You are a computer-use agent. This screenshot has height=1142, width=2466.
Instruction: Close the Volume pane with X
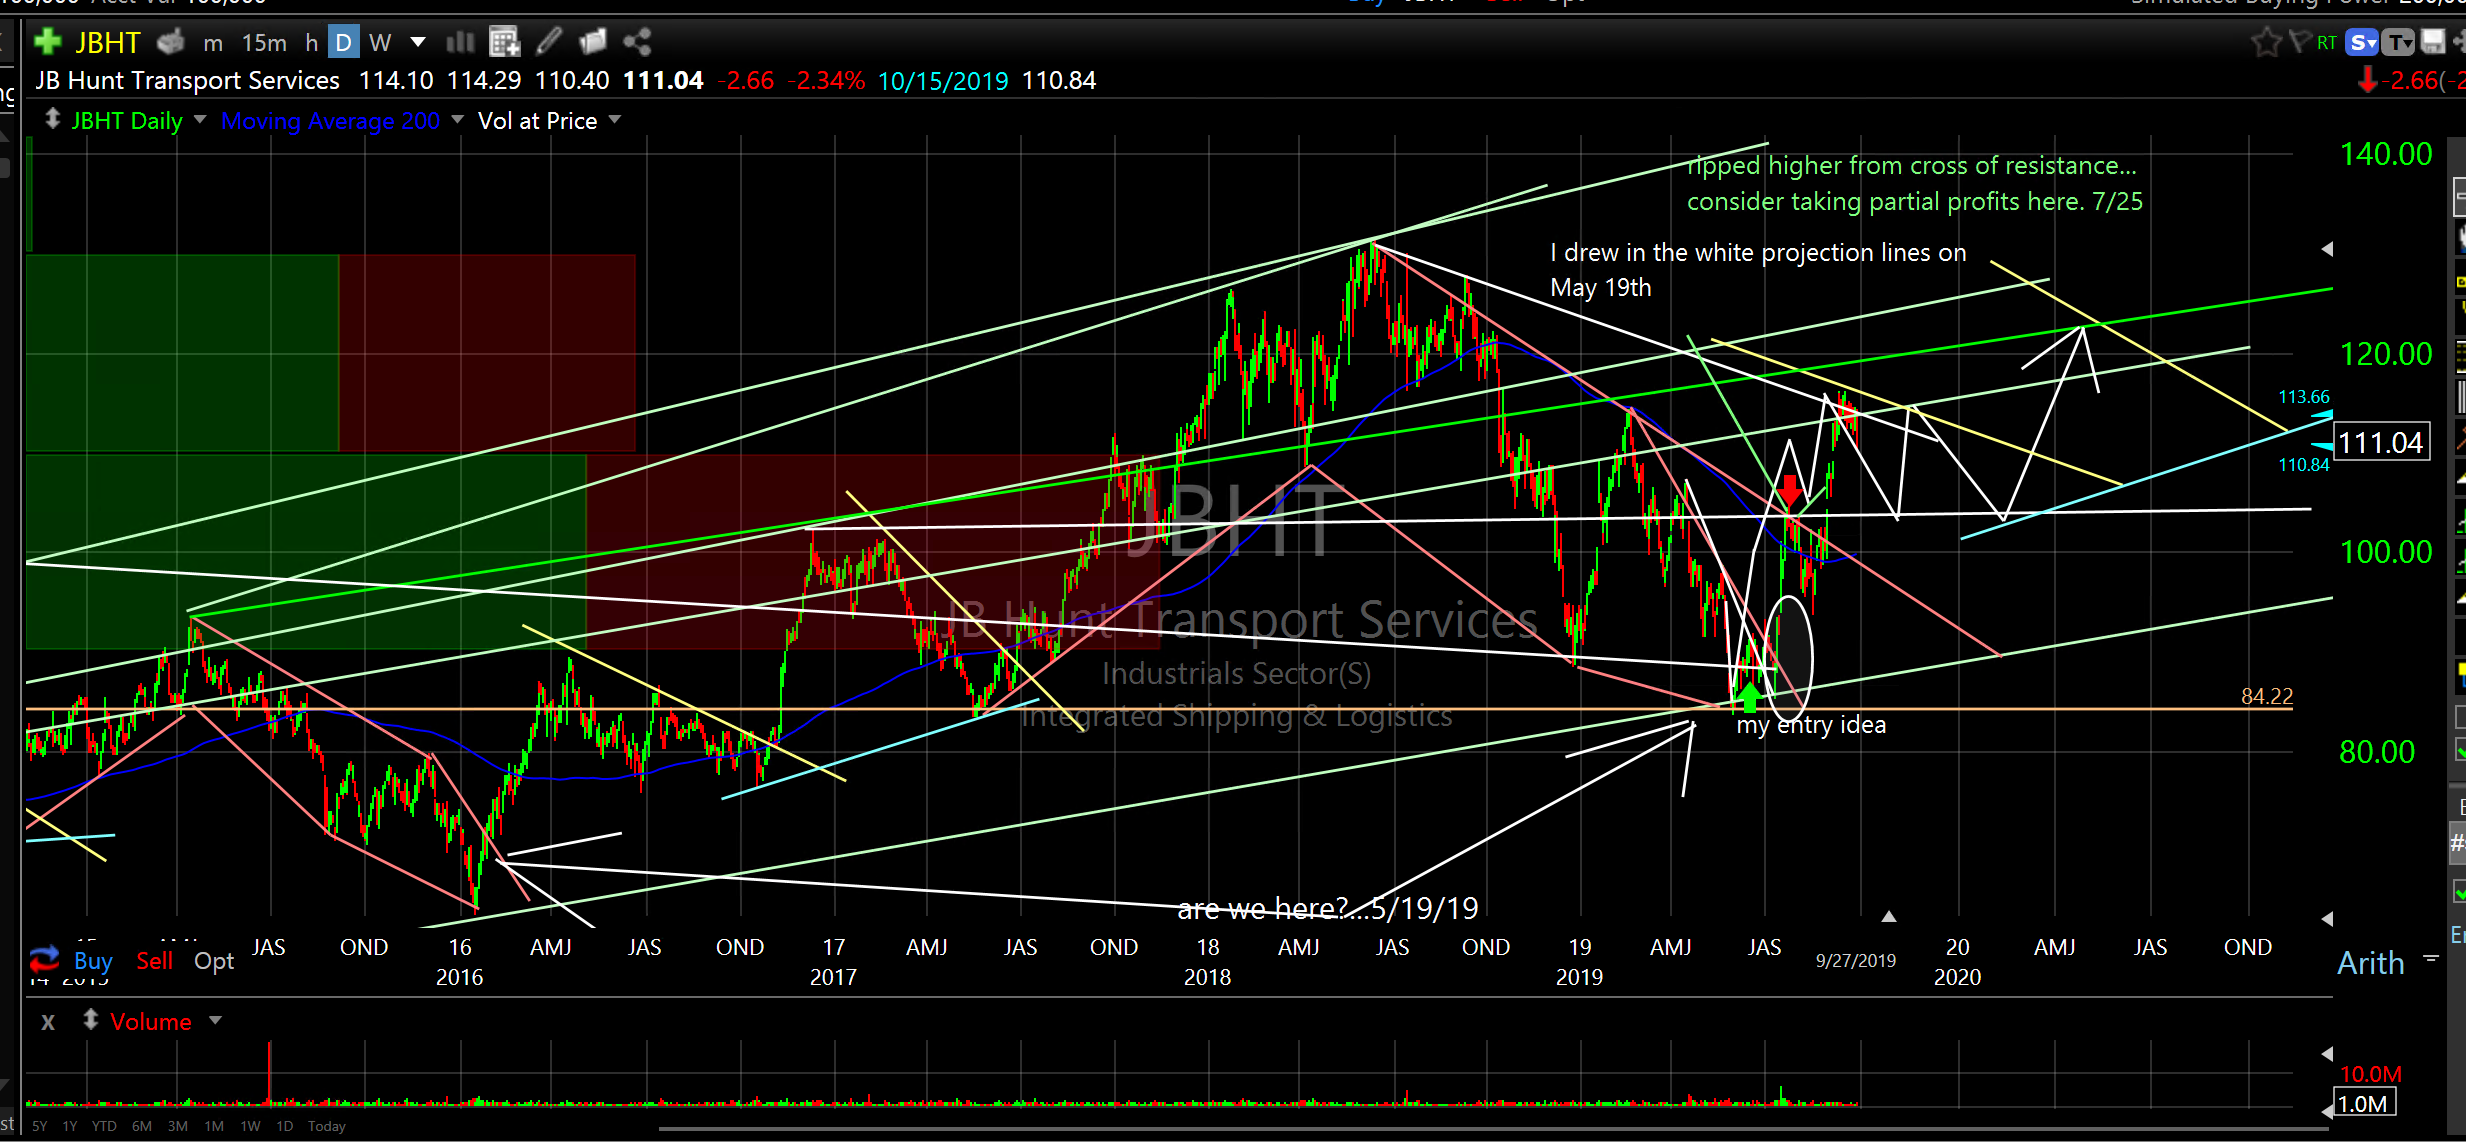[48, 1022]
